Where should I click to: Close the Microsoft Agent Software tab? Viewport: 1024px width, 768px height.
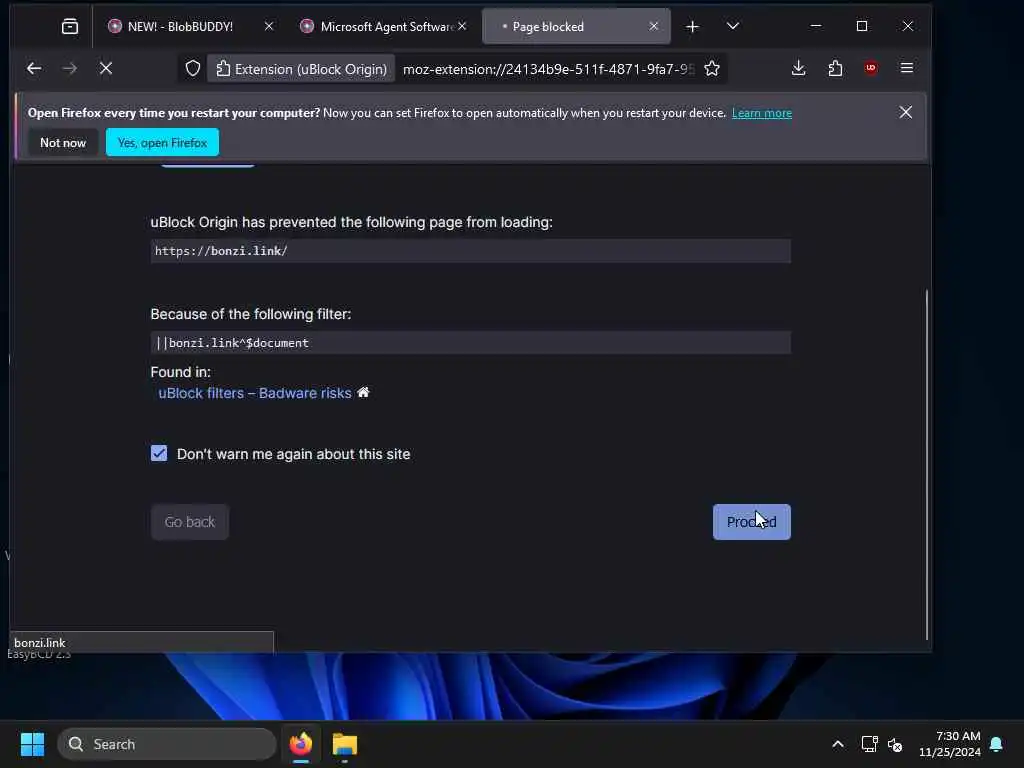click(462, 26)
